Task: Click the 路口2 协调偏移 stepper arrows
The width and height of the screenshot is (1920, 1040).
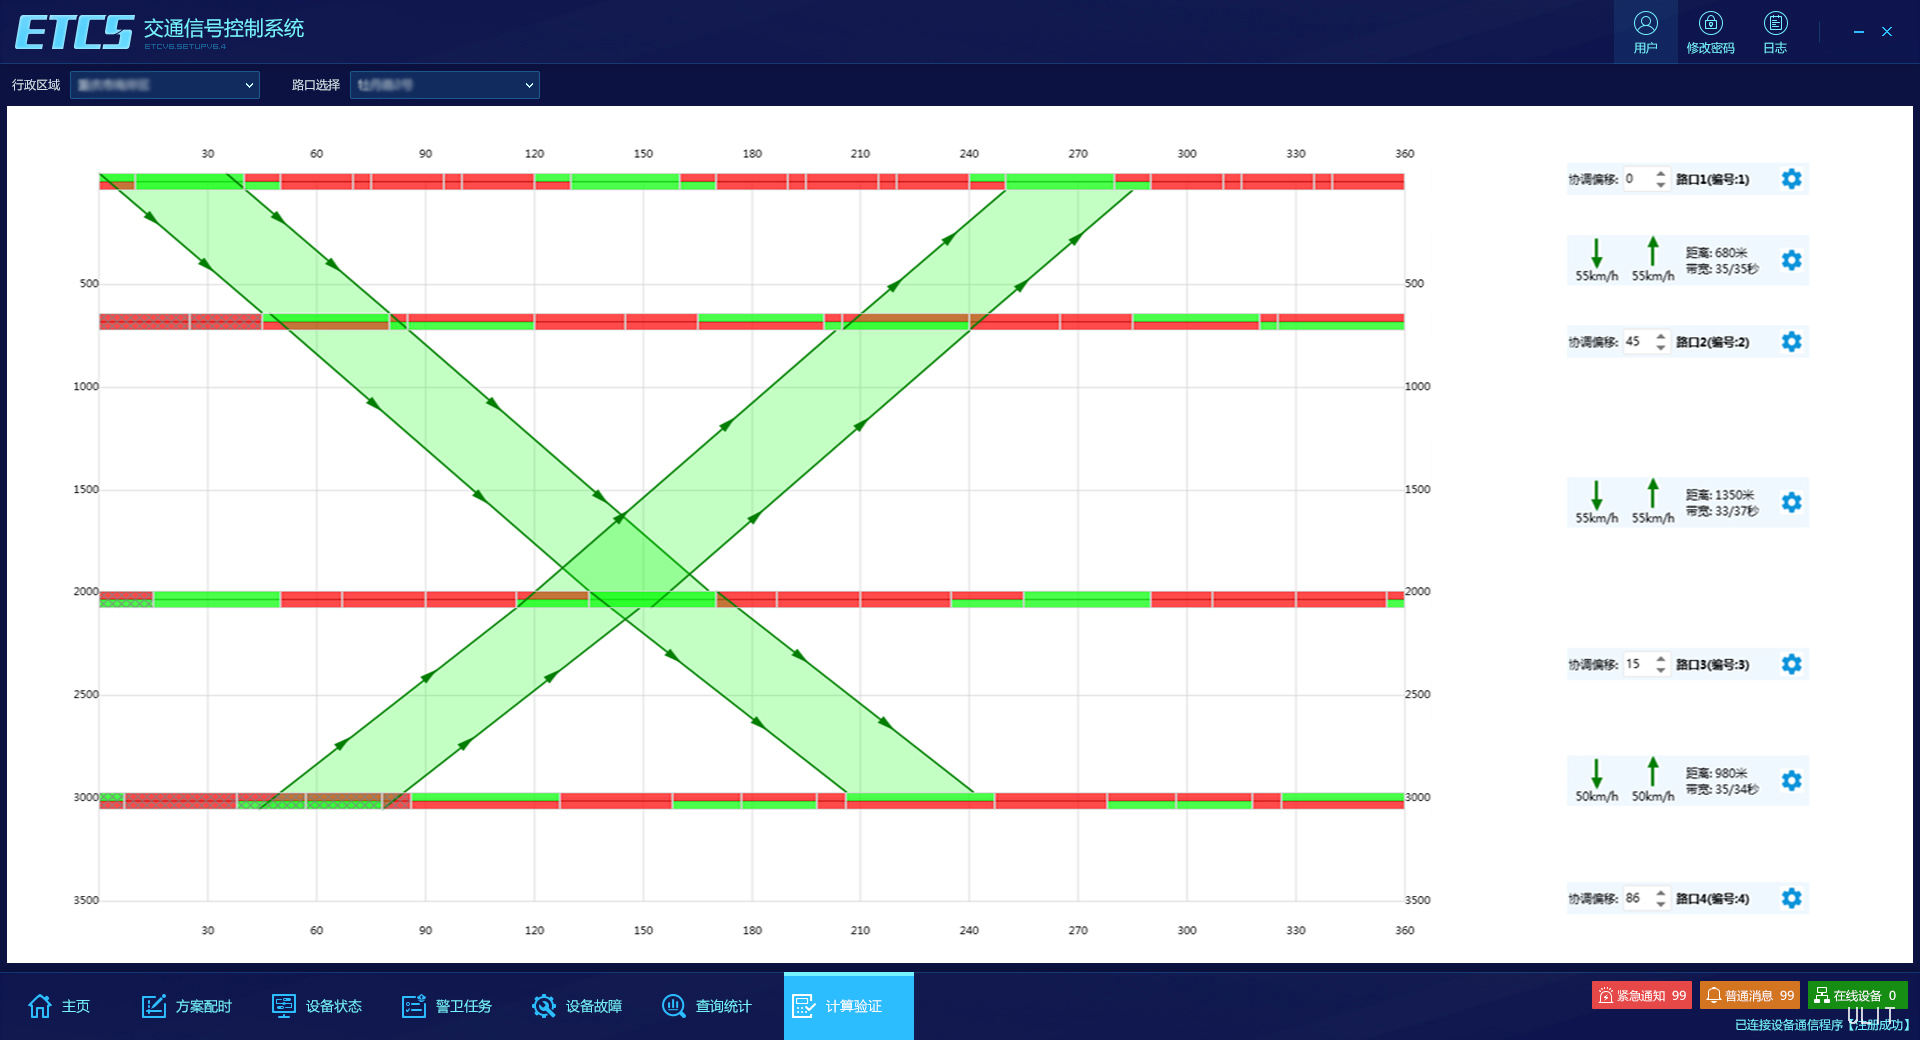Action: (1661, 342)
